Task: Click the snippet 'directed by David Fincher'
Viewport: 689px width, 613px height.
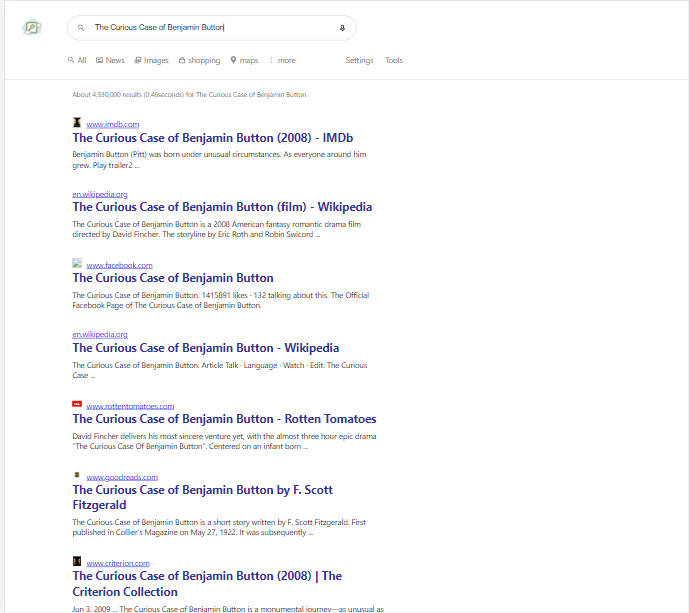Action: point(217,229)
